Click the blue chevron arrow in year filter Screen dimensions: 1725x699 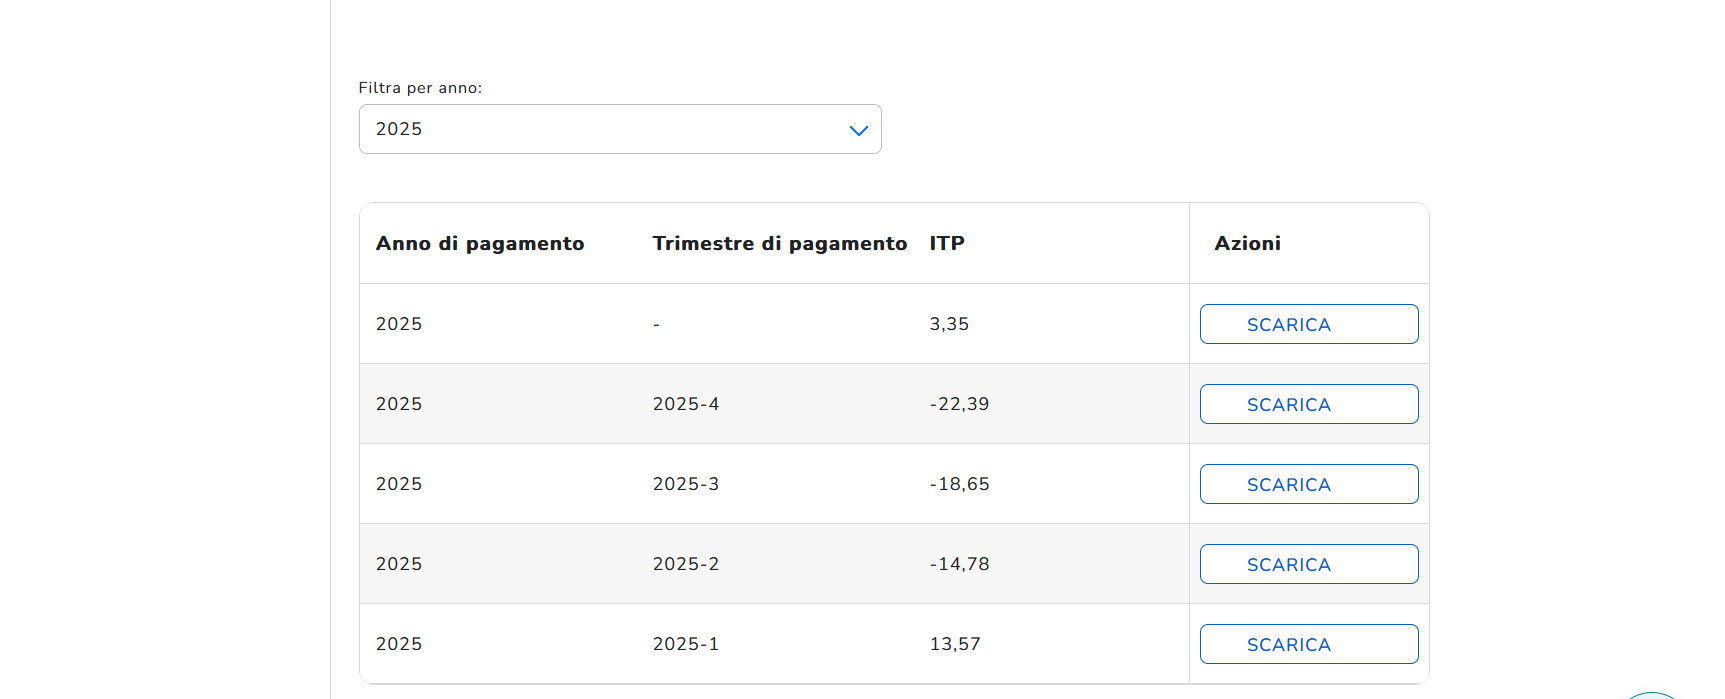(858, 130)
